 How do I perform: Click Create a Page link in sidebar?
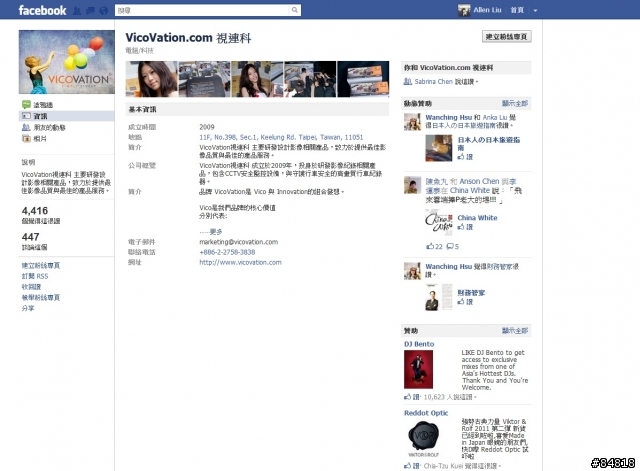pyautogui.click(x=41, y=265)
